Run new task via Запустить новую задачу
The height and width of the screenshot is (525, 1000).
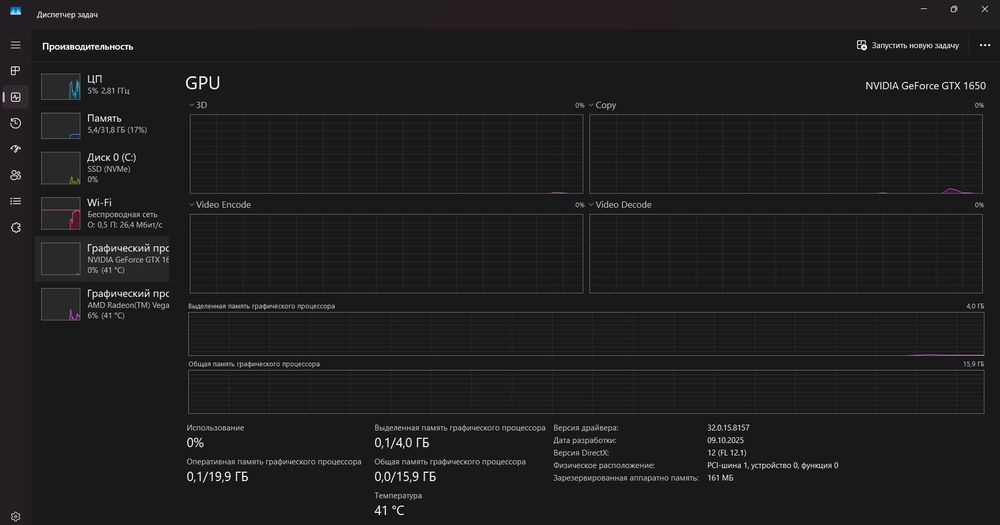[908, 45]
